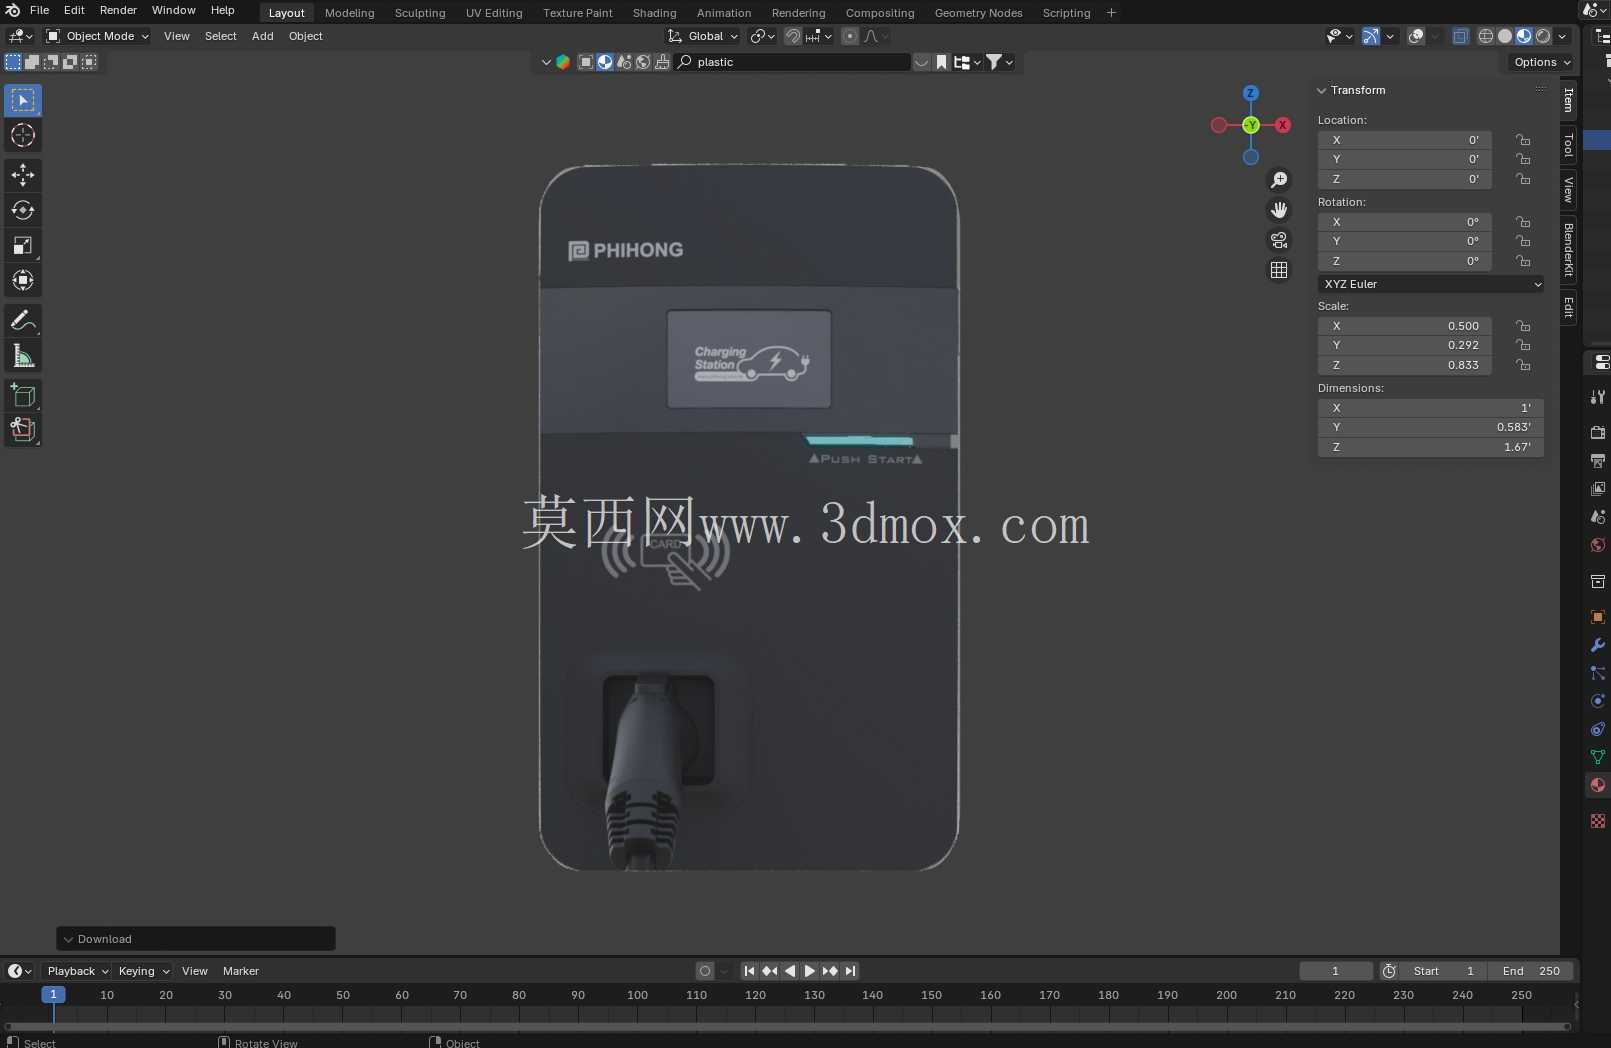Open the Object Mode dropdown
Viewport: 1611px width, 1048px height.
(x=97, y=36)
